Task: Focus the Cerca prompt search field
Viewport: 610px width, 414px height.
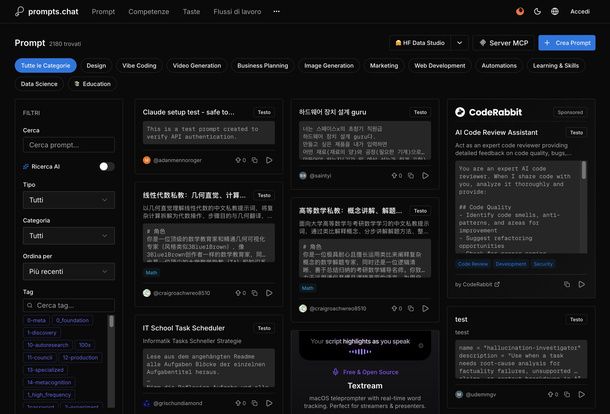Action: 69,145
